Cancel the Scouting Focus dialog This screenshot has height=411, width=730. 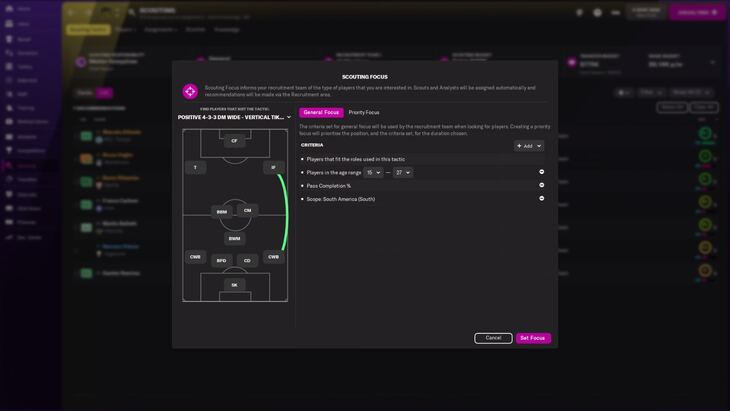pyautogui.click(x=493, y=338)
